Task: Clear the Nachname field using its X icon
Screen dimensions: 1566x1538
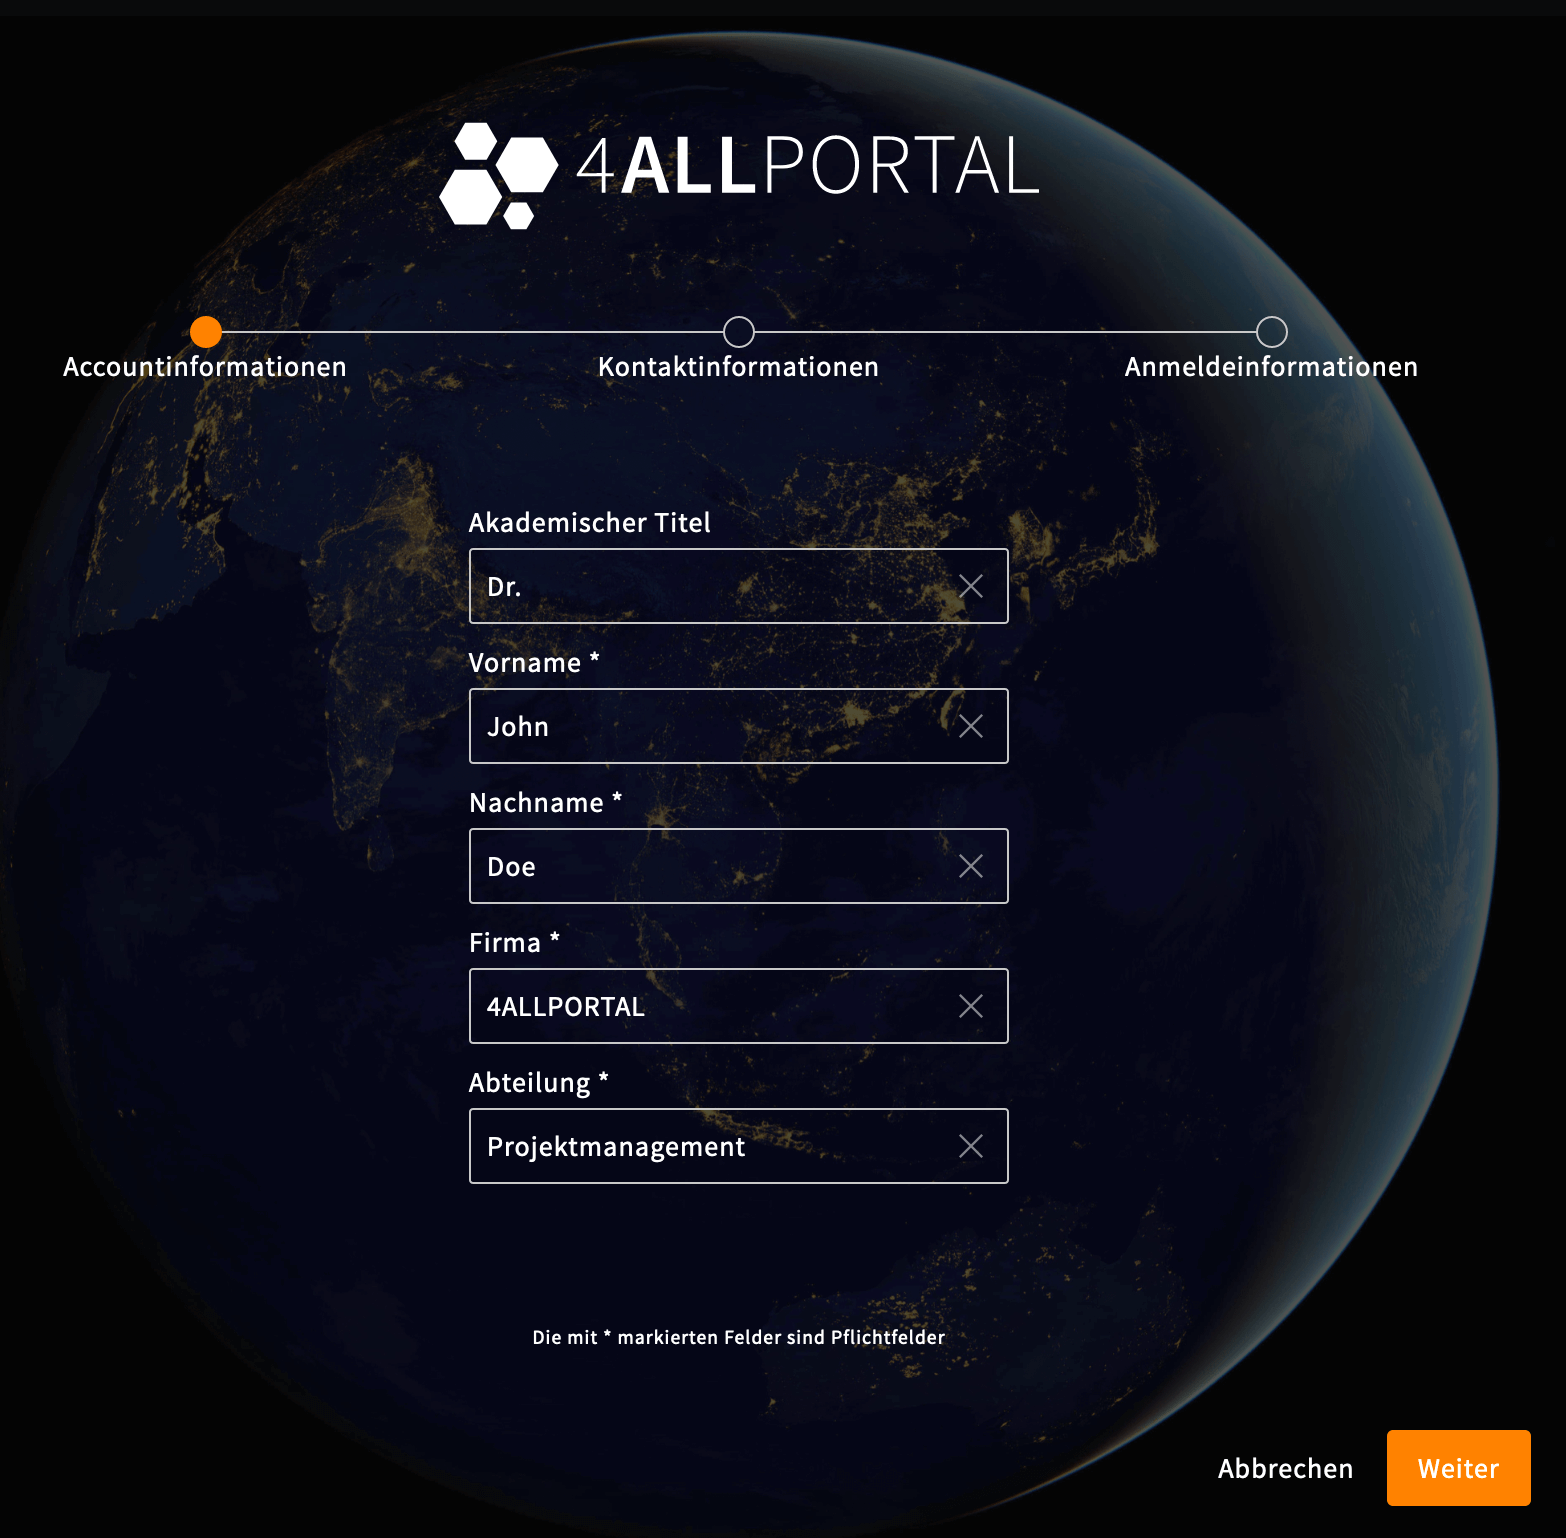Action: tap(971, 867)
